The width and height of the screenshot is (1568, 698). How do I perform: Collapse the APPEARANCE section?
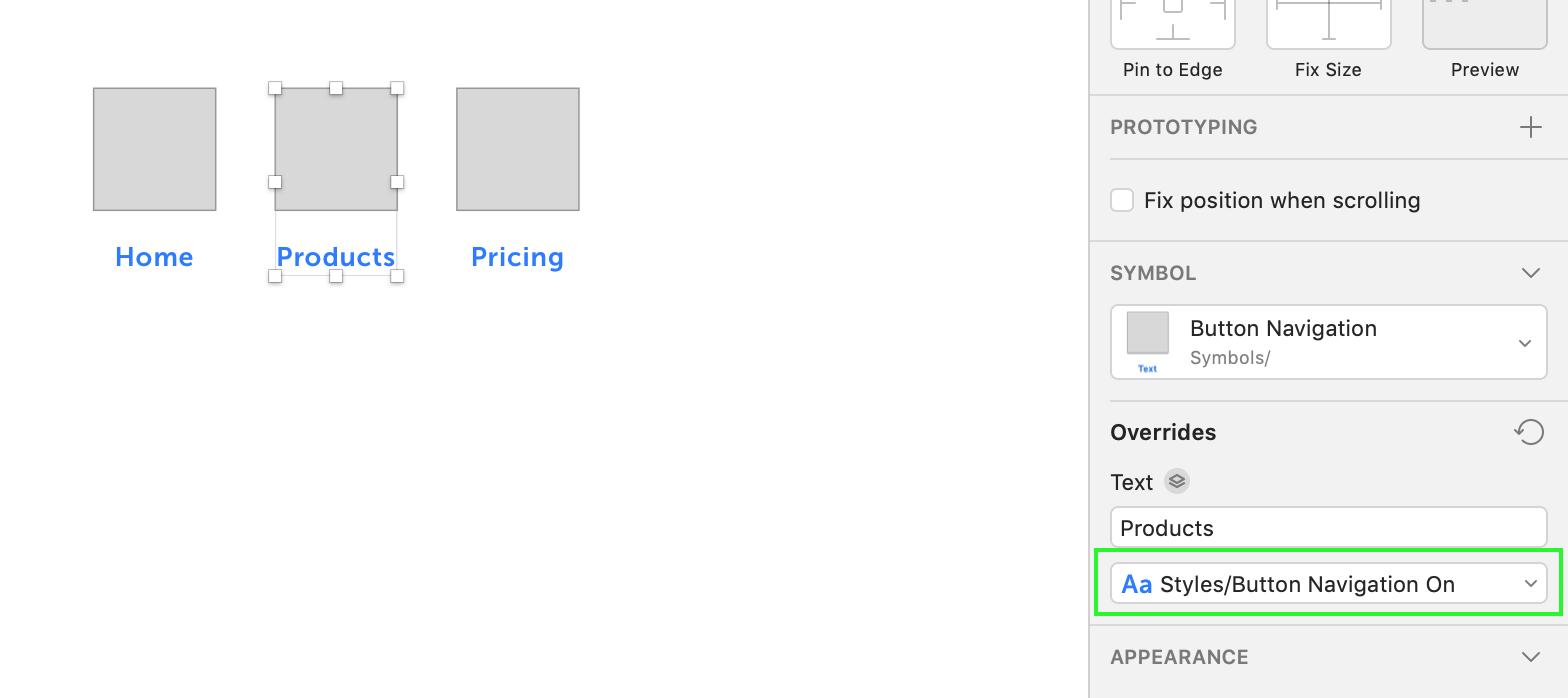(x=1530, y=657)
